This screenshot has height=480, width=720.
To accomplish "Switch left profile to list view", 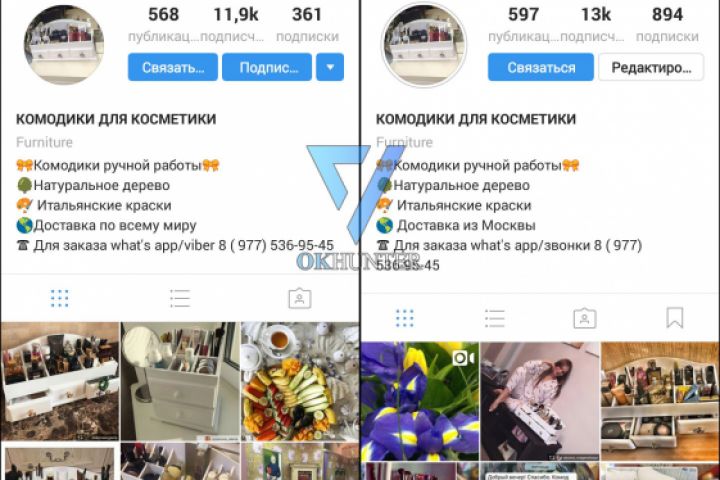I will click(x=180, y=299).
